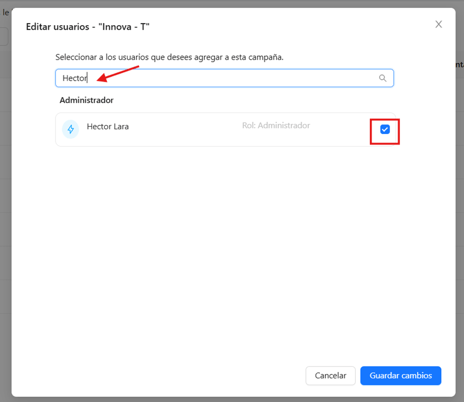Click the Rol: Administrador label
This screenshot has height=402, width=464.
pyautogui.click(x=276, y=125)
